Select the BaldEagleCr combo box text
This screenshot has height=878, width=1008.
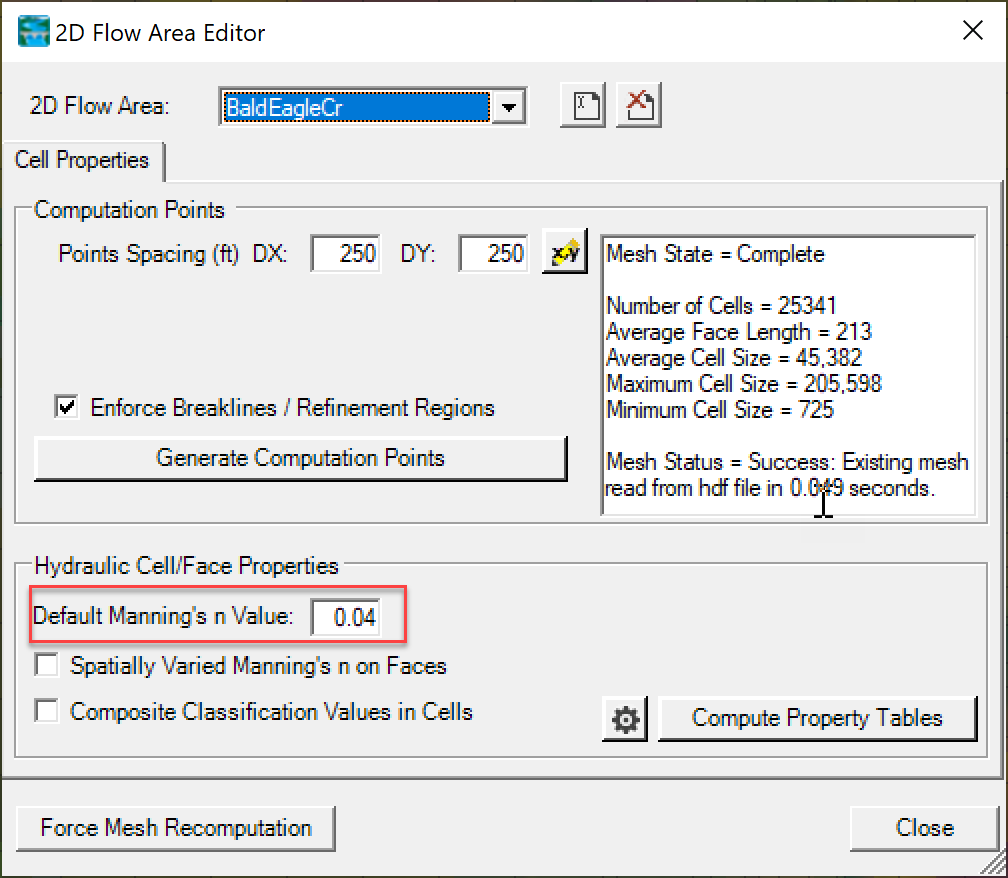(355, 106)
